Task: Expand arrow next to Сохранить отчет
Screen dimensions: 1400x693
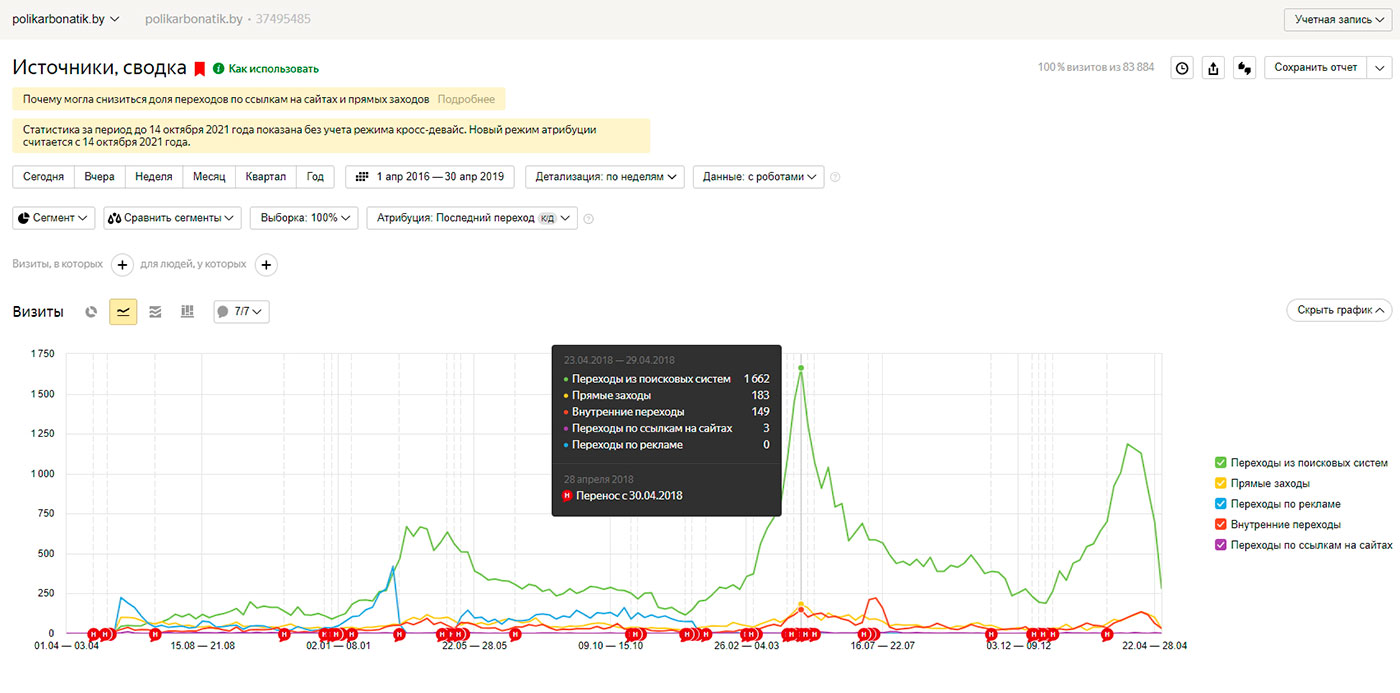Action: [x=1380, y=68]
